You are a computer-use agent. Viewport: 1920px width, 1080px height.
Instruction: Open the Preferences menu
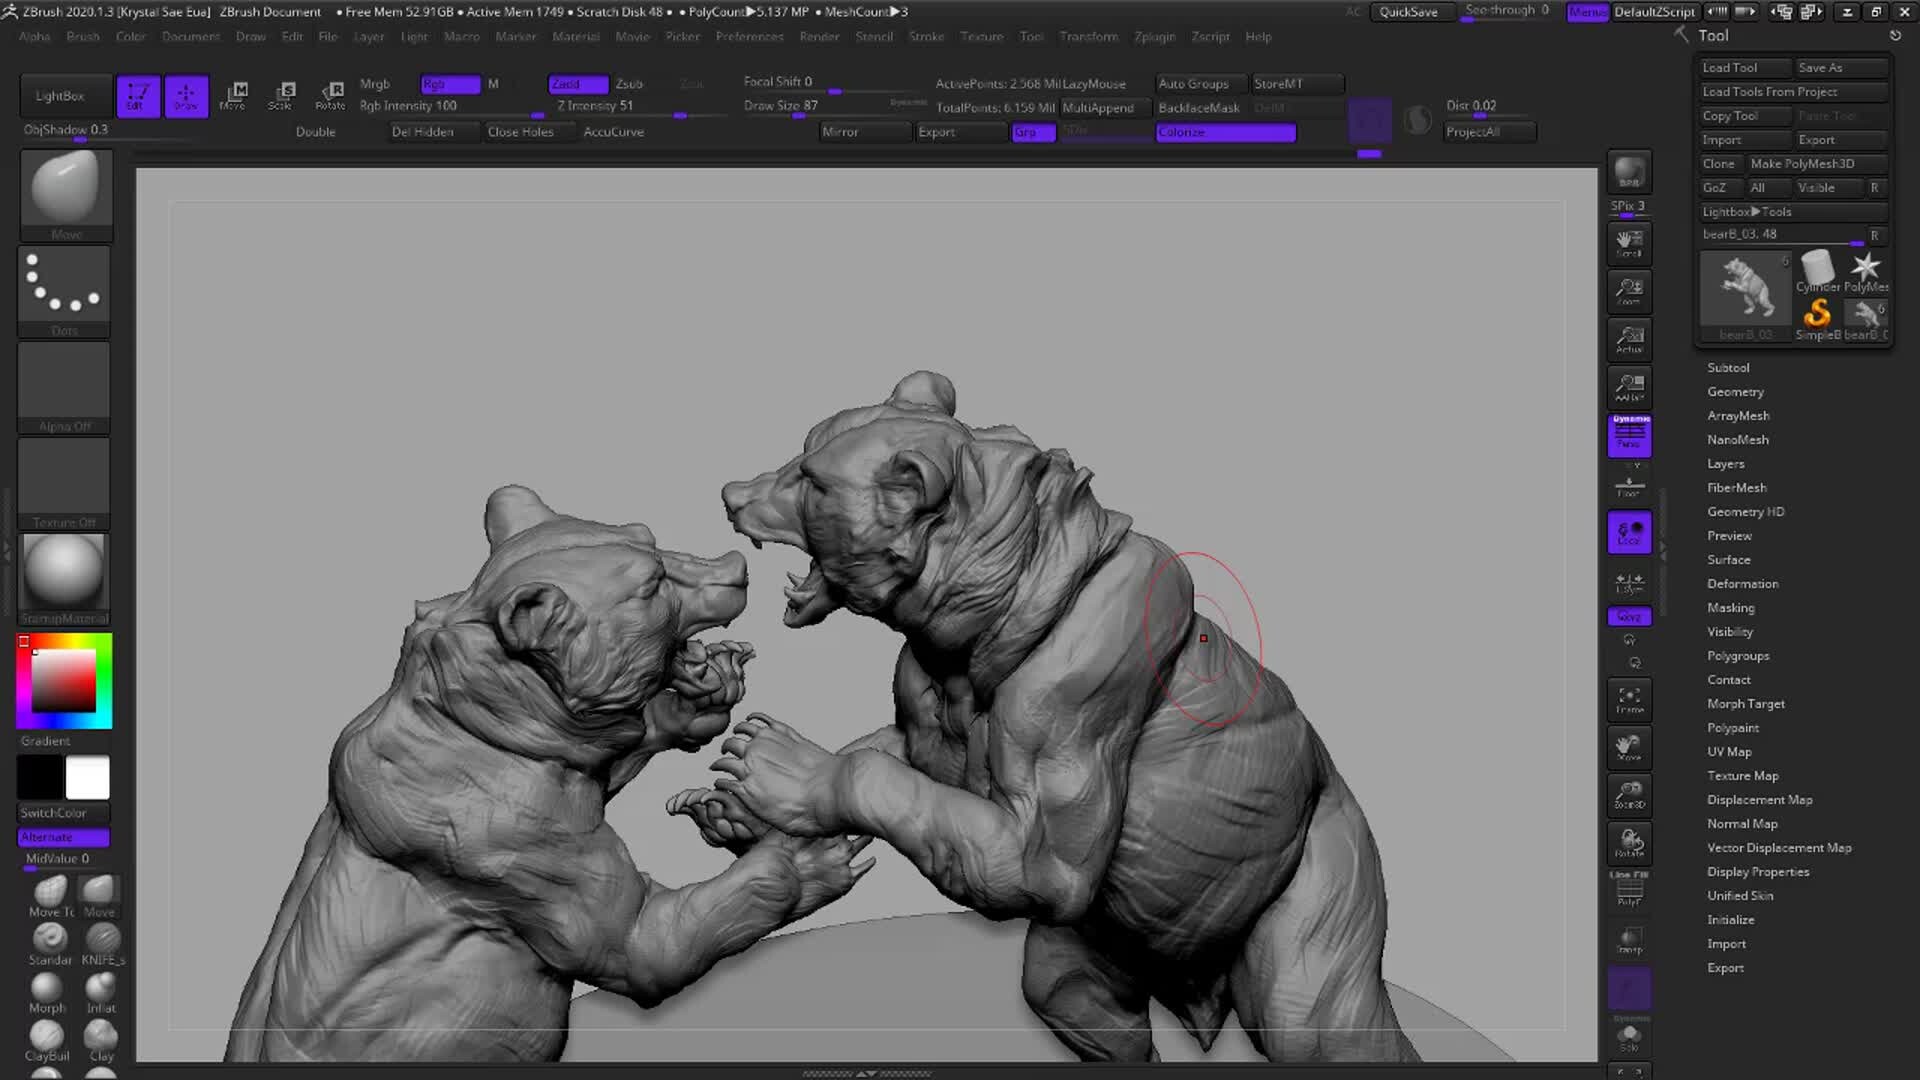point(750,36)
